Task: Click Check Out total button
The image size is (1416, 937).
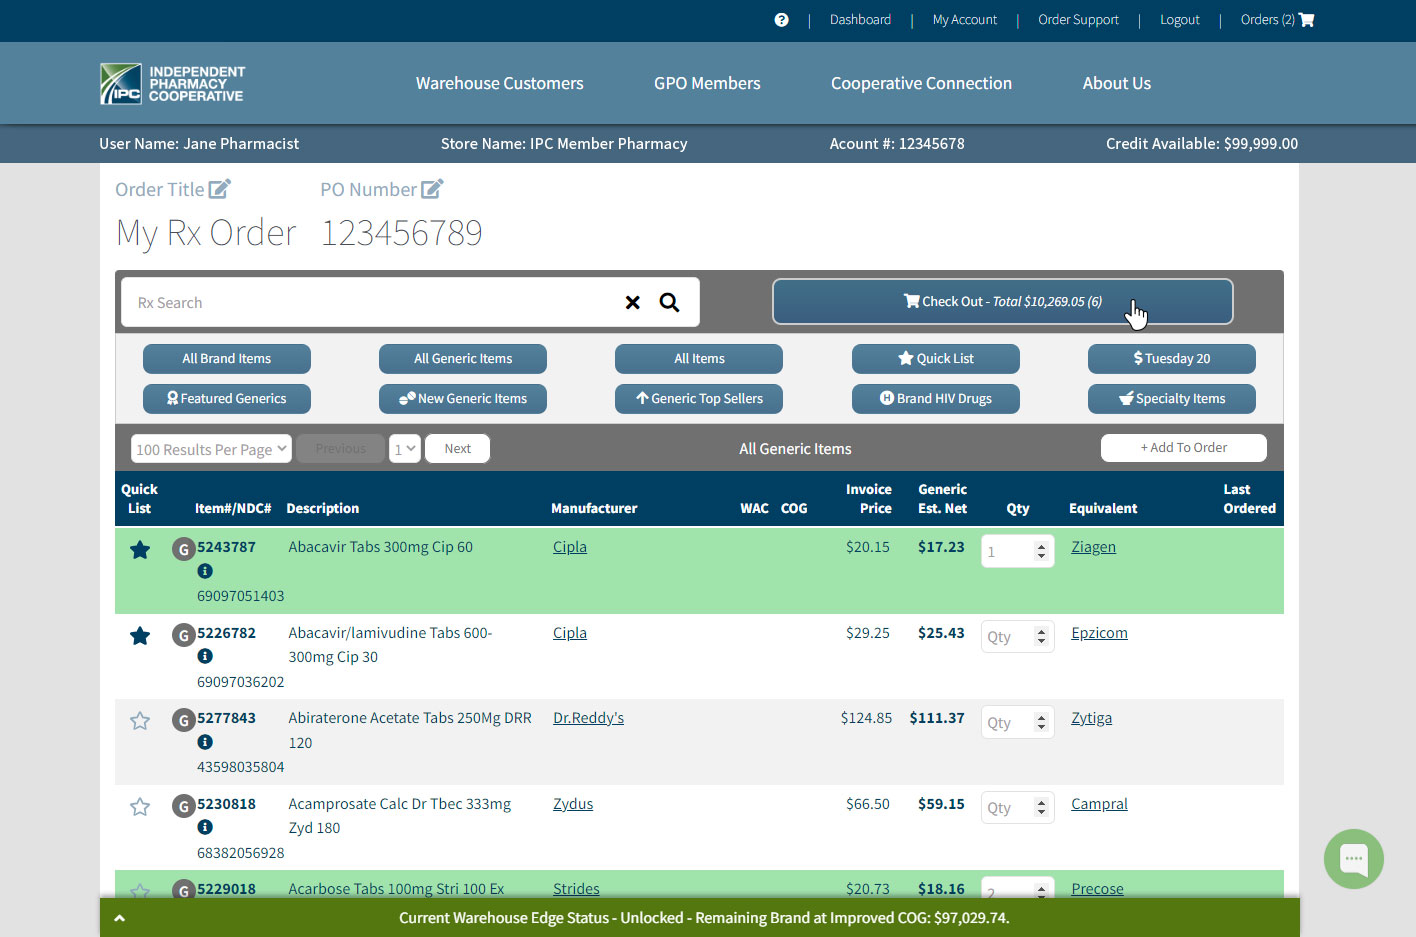Action: pos(1003,301)
